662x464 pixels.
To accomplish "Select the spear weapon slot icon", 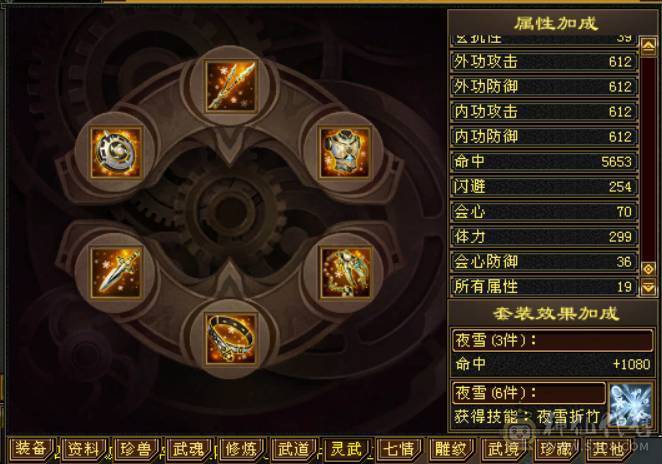I will pyautogui.click(x=231, y=87).
